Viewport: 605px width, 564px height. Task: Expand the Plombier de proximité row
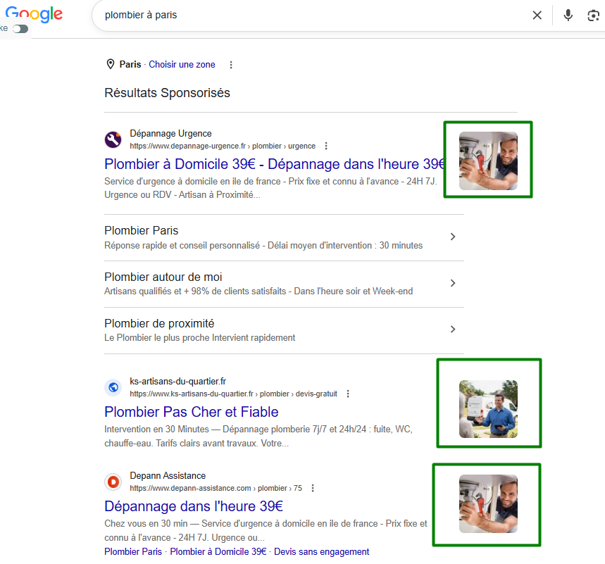click(284, 330)
